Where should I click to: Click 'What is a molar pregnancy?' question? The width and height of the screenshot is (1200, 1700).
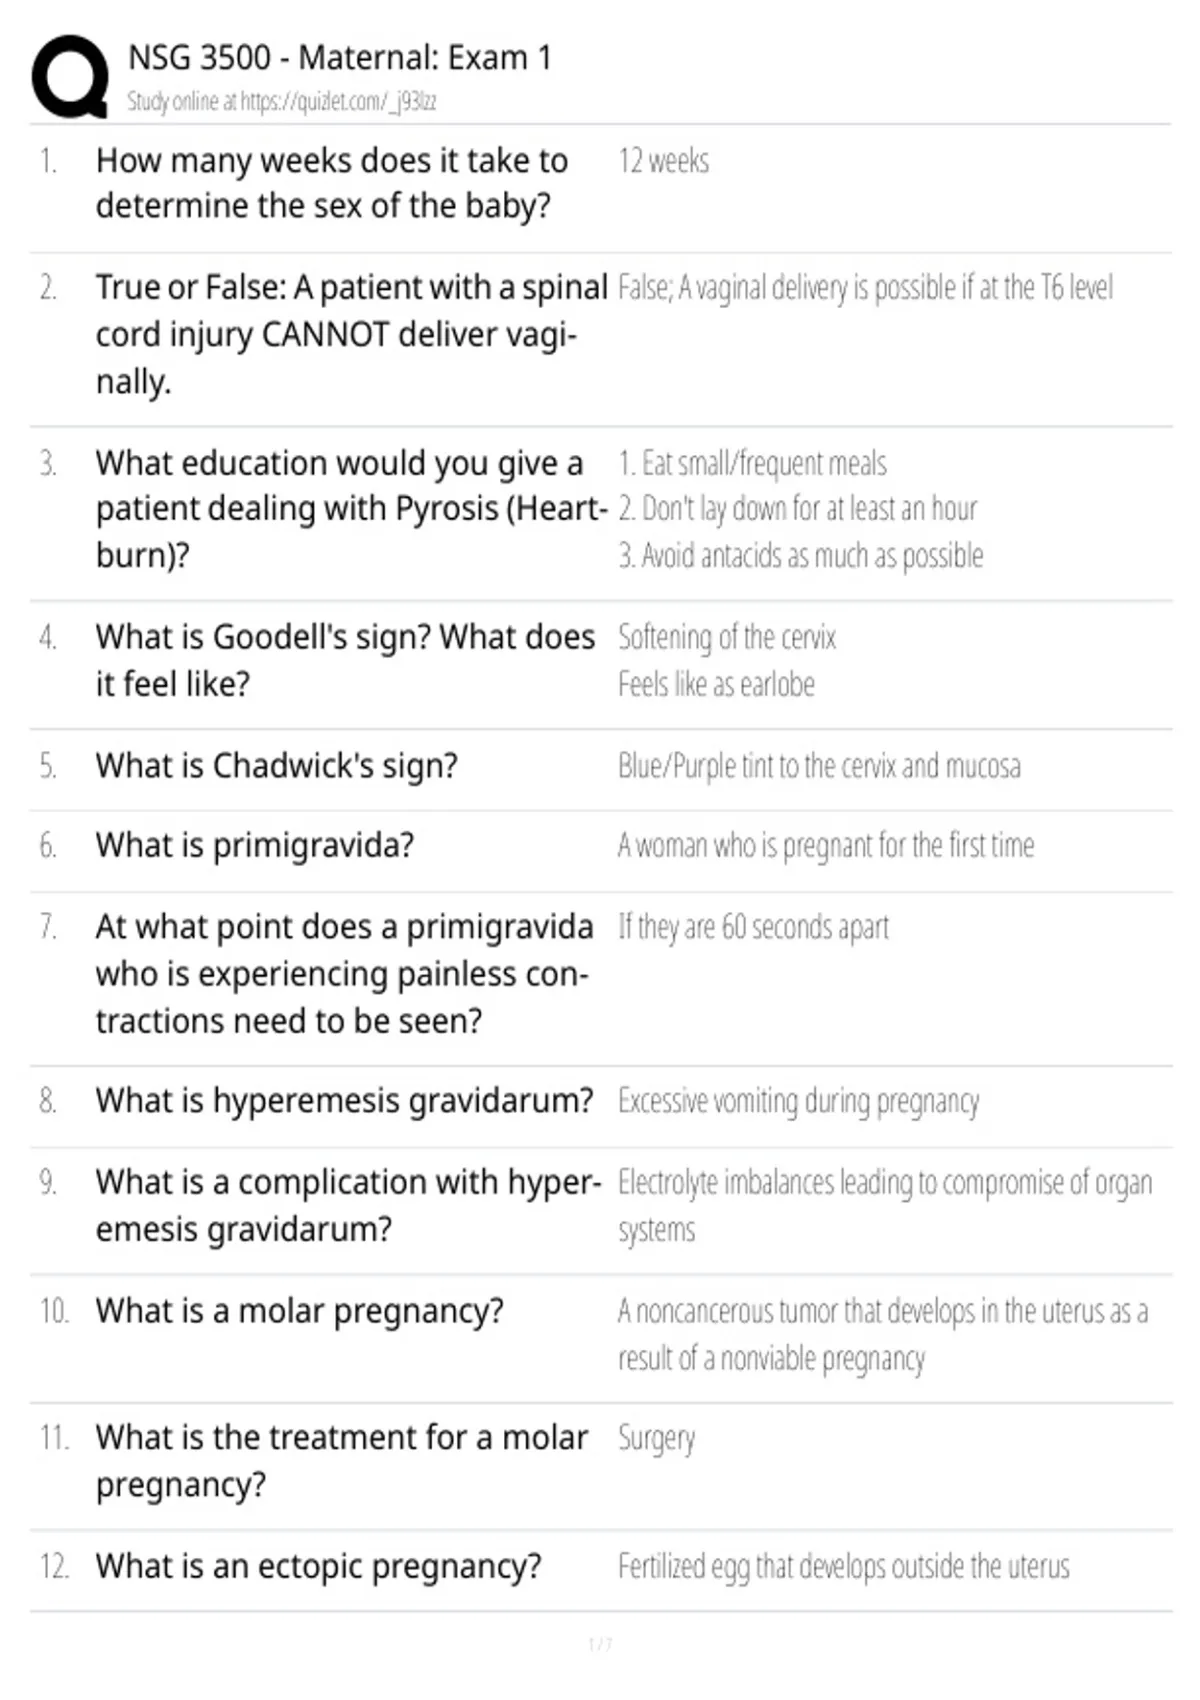[299, 1311]
